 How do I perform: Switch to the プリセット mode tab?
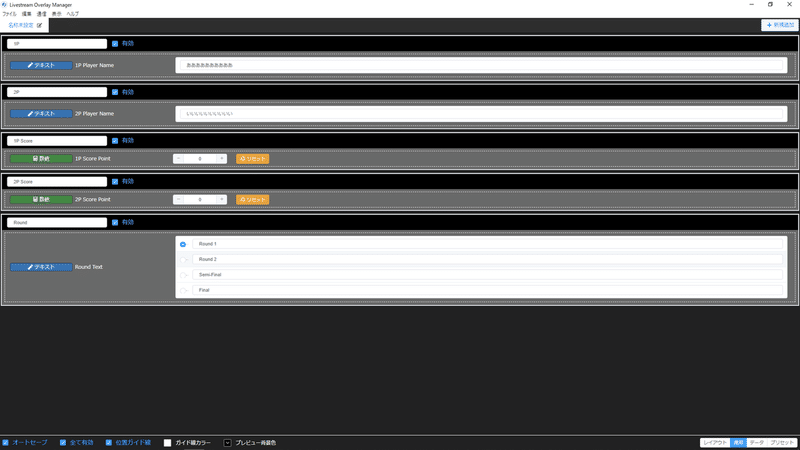click(x=782, y=443)
